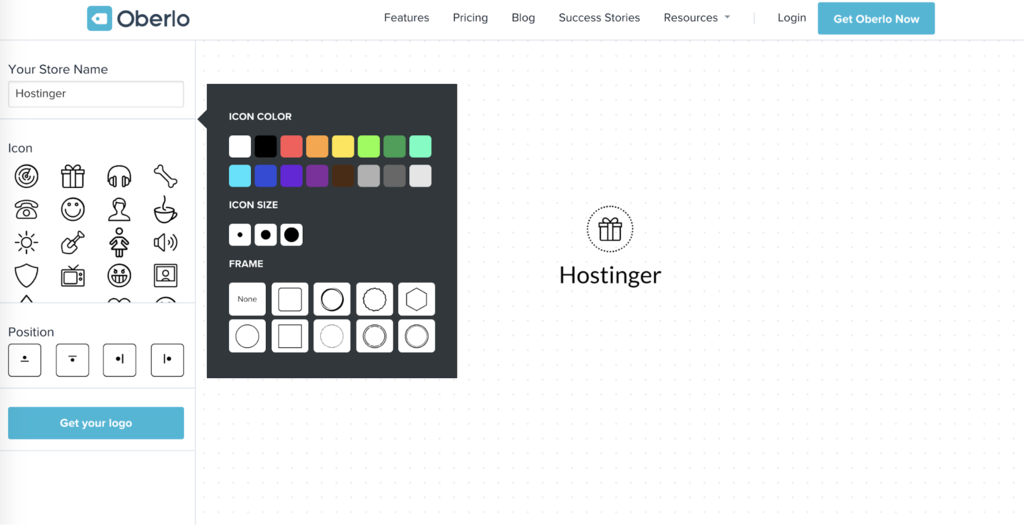Viewport: 1024px width, 525px height.
Task: Select the smallest icon size option
Action: coord(240,235)
